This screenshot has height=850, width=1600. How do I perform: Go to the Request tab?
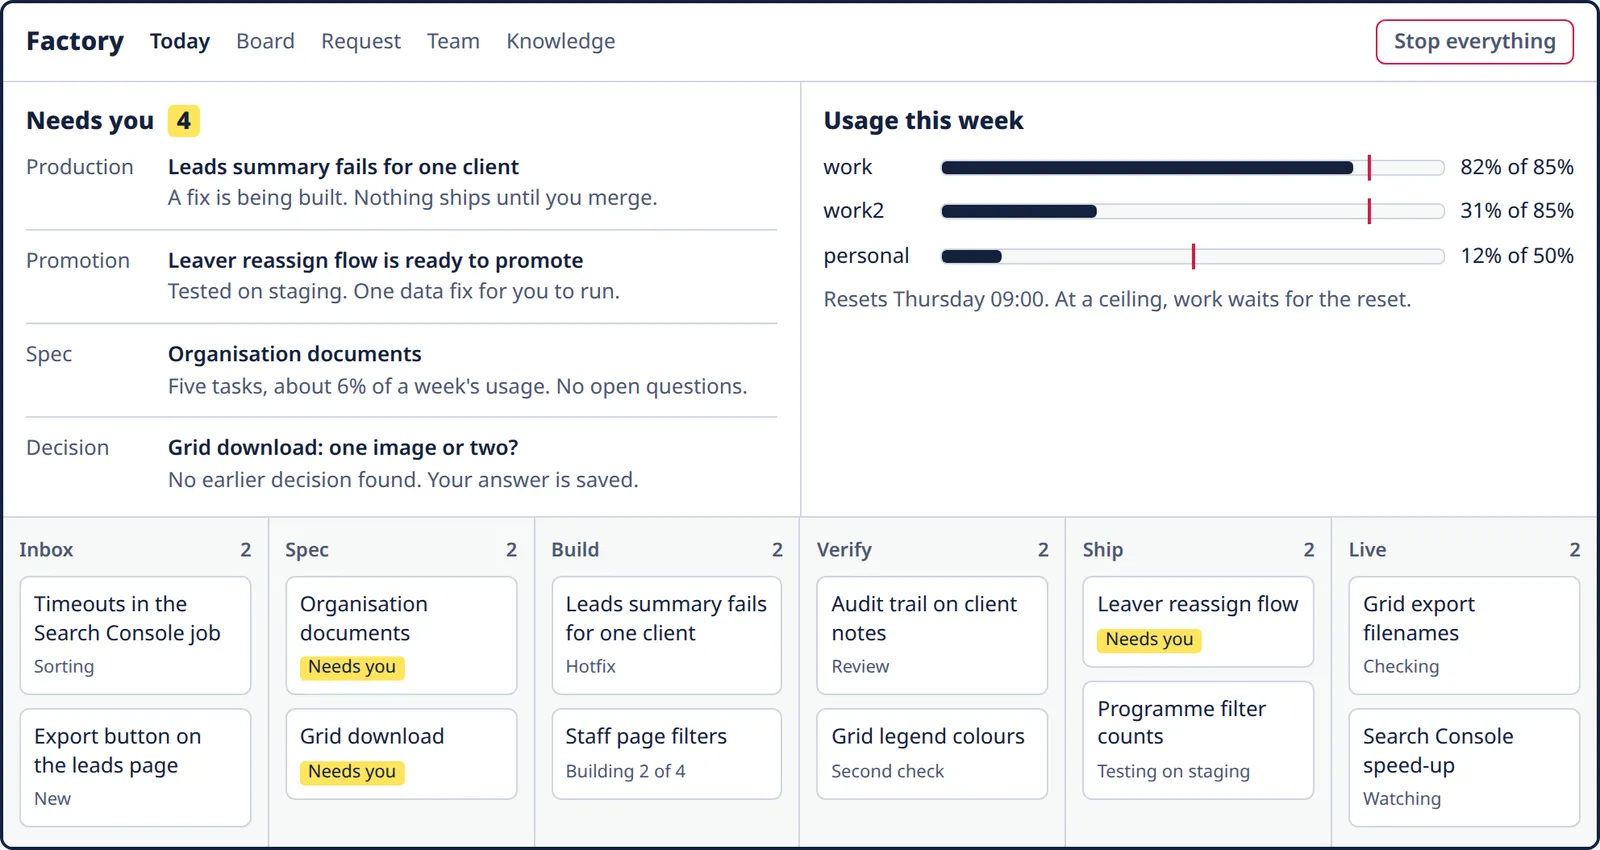tap(360, 41)
